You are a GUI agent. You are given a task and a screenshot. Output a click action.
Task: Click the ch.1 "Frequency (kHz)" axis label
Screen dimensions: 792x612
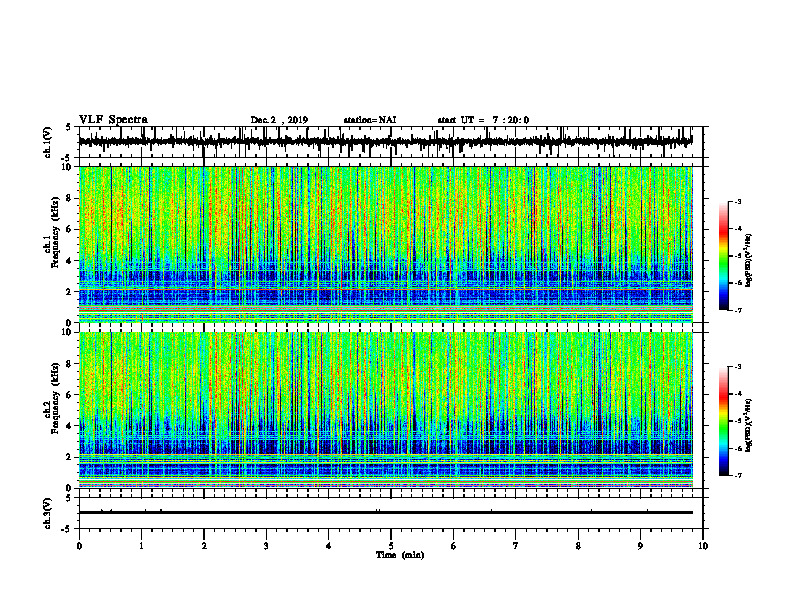55,232
